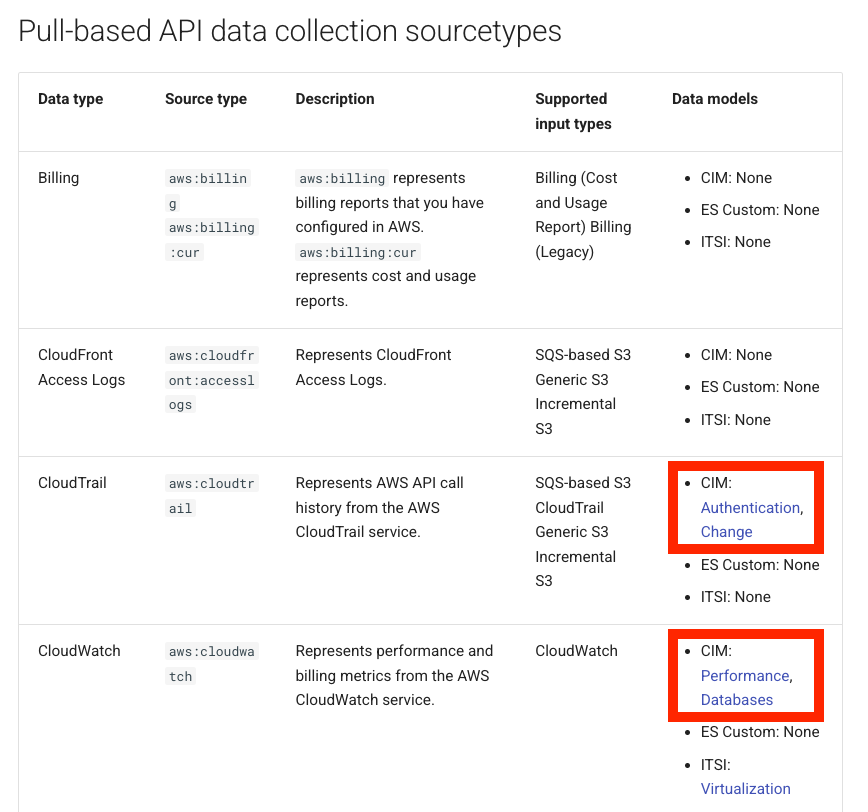Open the Virtualization ITSI link

(x=746, y=789)
